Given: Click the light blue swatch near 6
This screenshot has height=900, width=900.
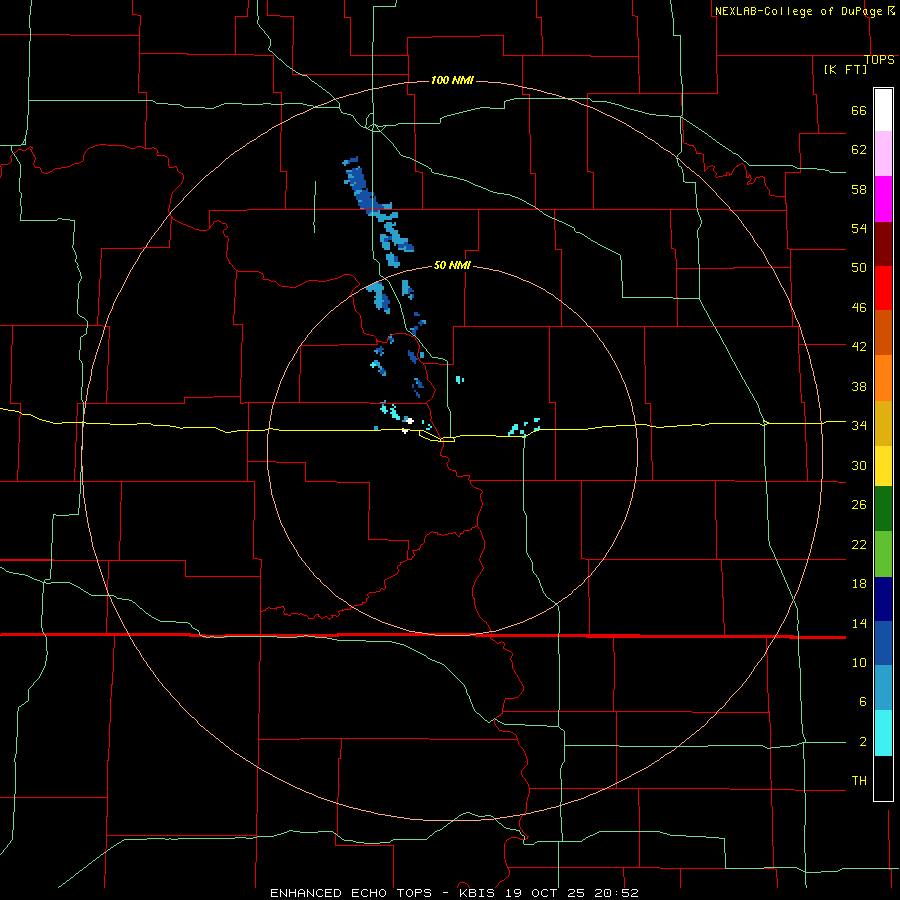Looking at the screenshot, I should [x=883, y=688].
